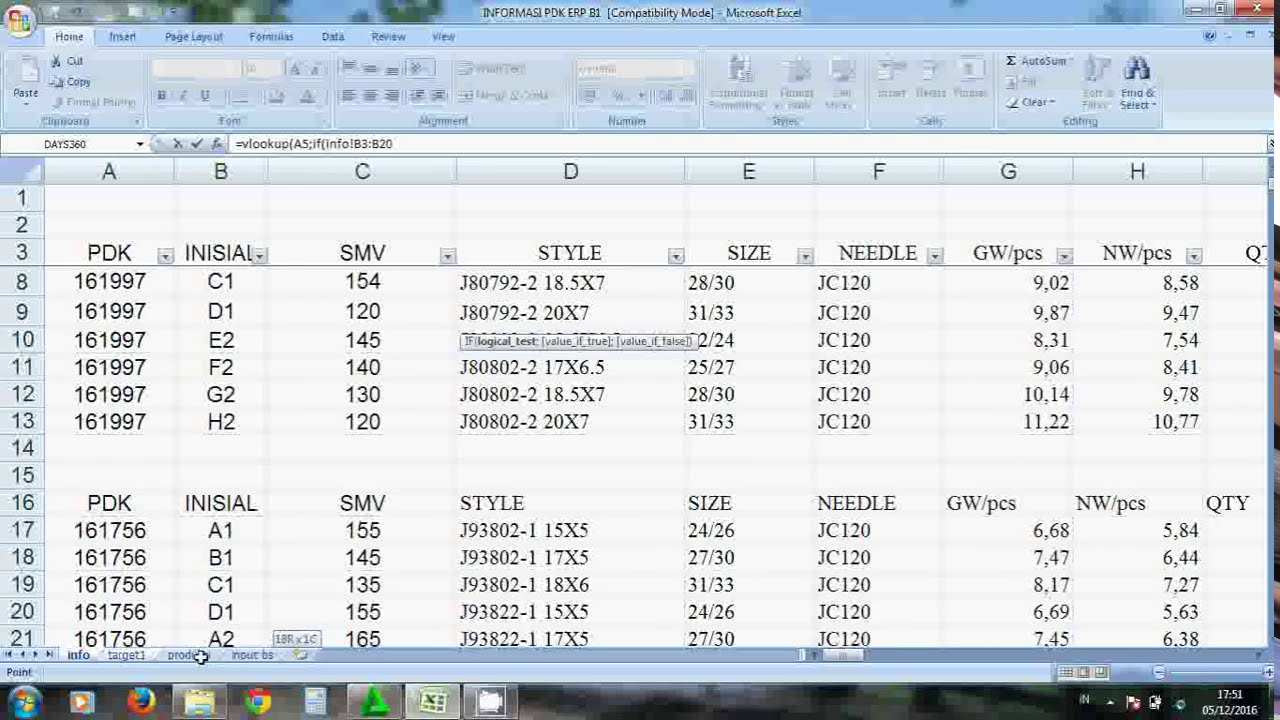Image resolution: width=1280 pixels, height=720 pixels.
Task: Open the PDK column filter dropdown
Action: (165, 256)
